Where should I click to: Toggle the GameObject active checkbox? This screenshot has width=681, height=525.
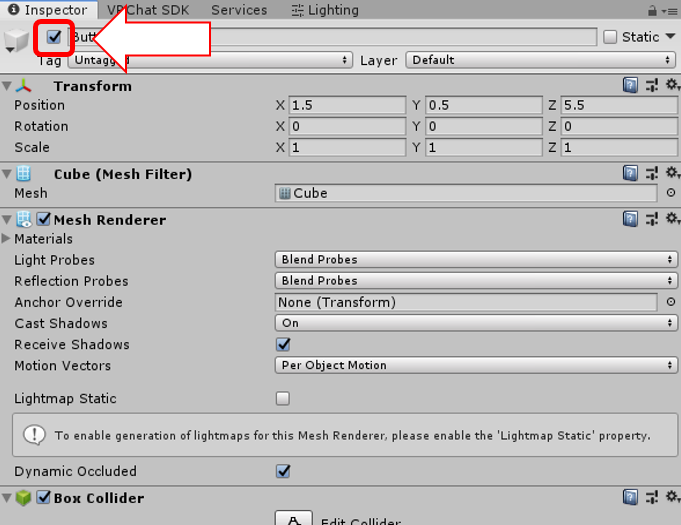click(x=54, y=37)
